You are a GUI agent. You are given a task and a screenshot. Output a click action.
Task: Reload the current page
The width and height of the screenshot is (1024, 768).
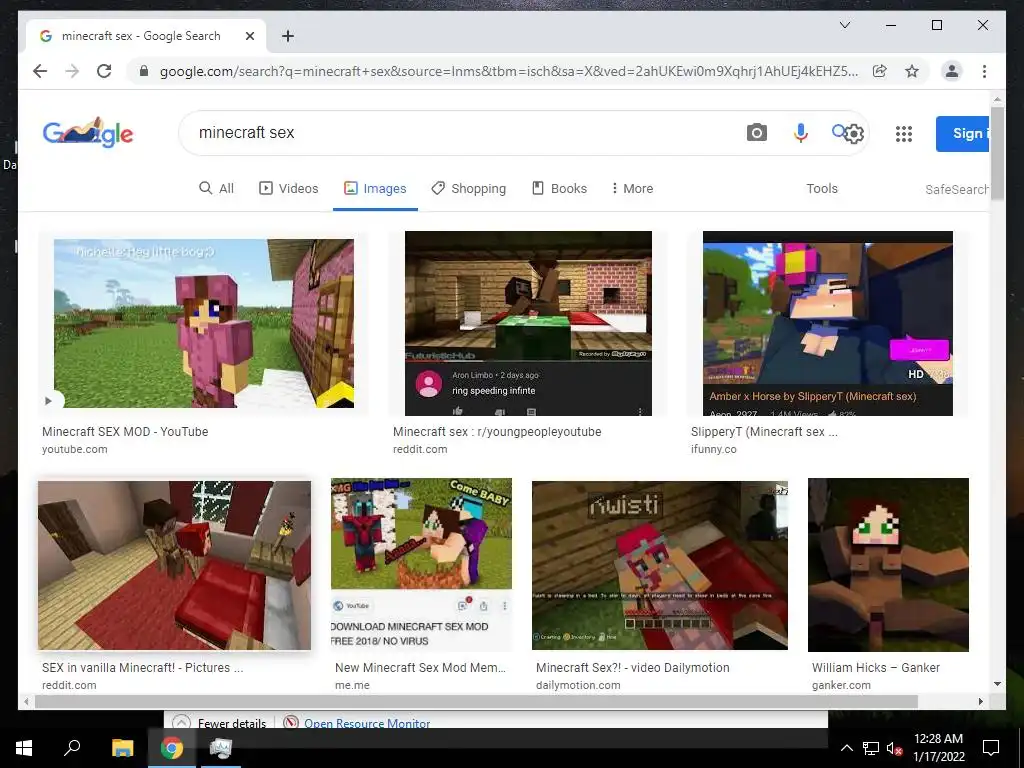[104, 71]
